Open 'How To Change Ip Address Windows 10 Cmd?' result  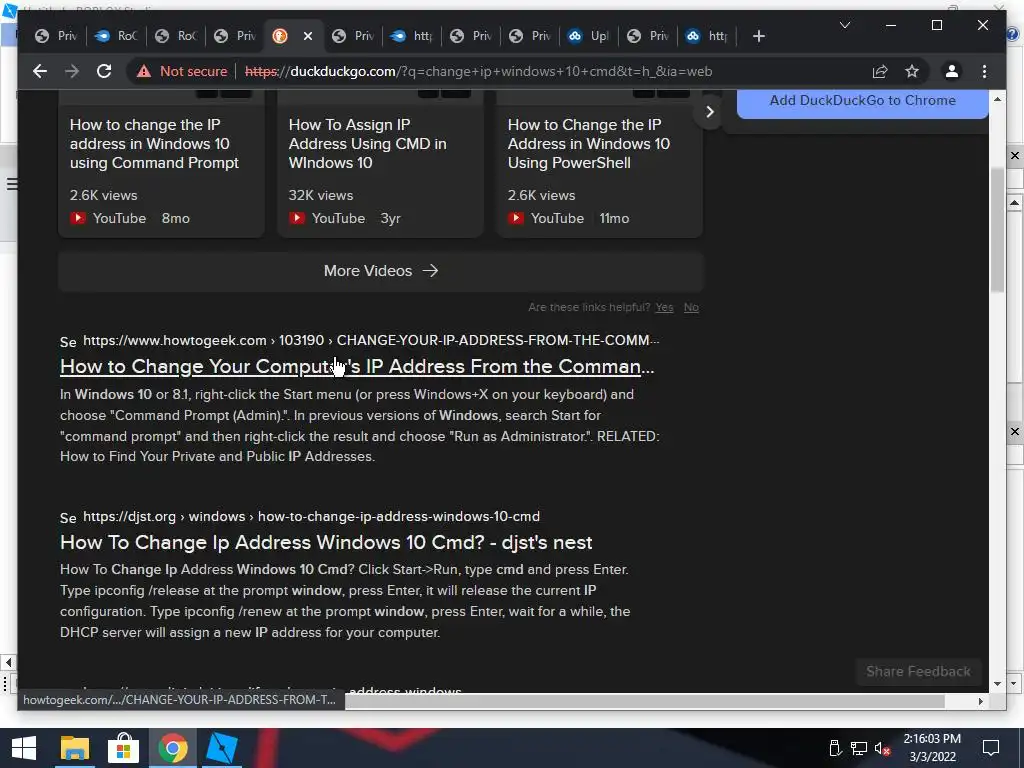(x=326, y=542)
